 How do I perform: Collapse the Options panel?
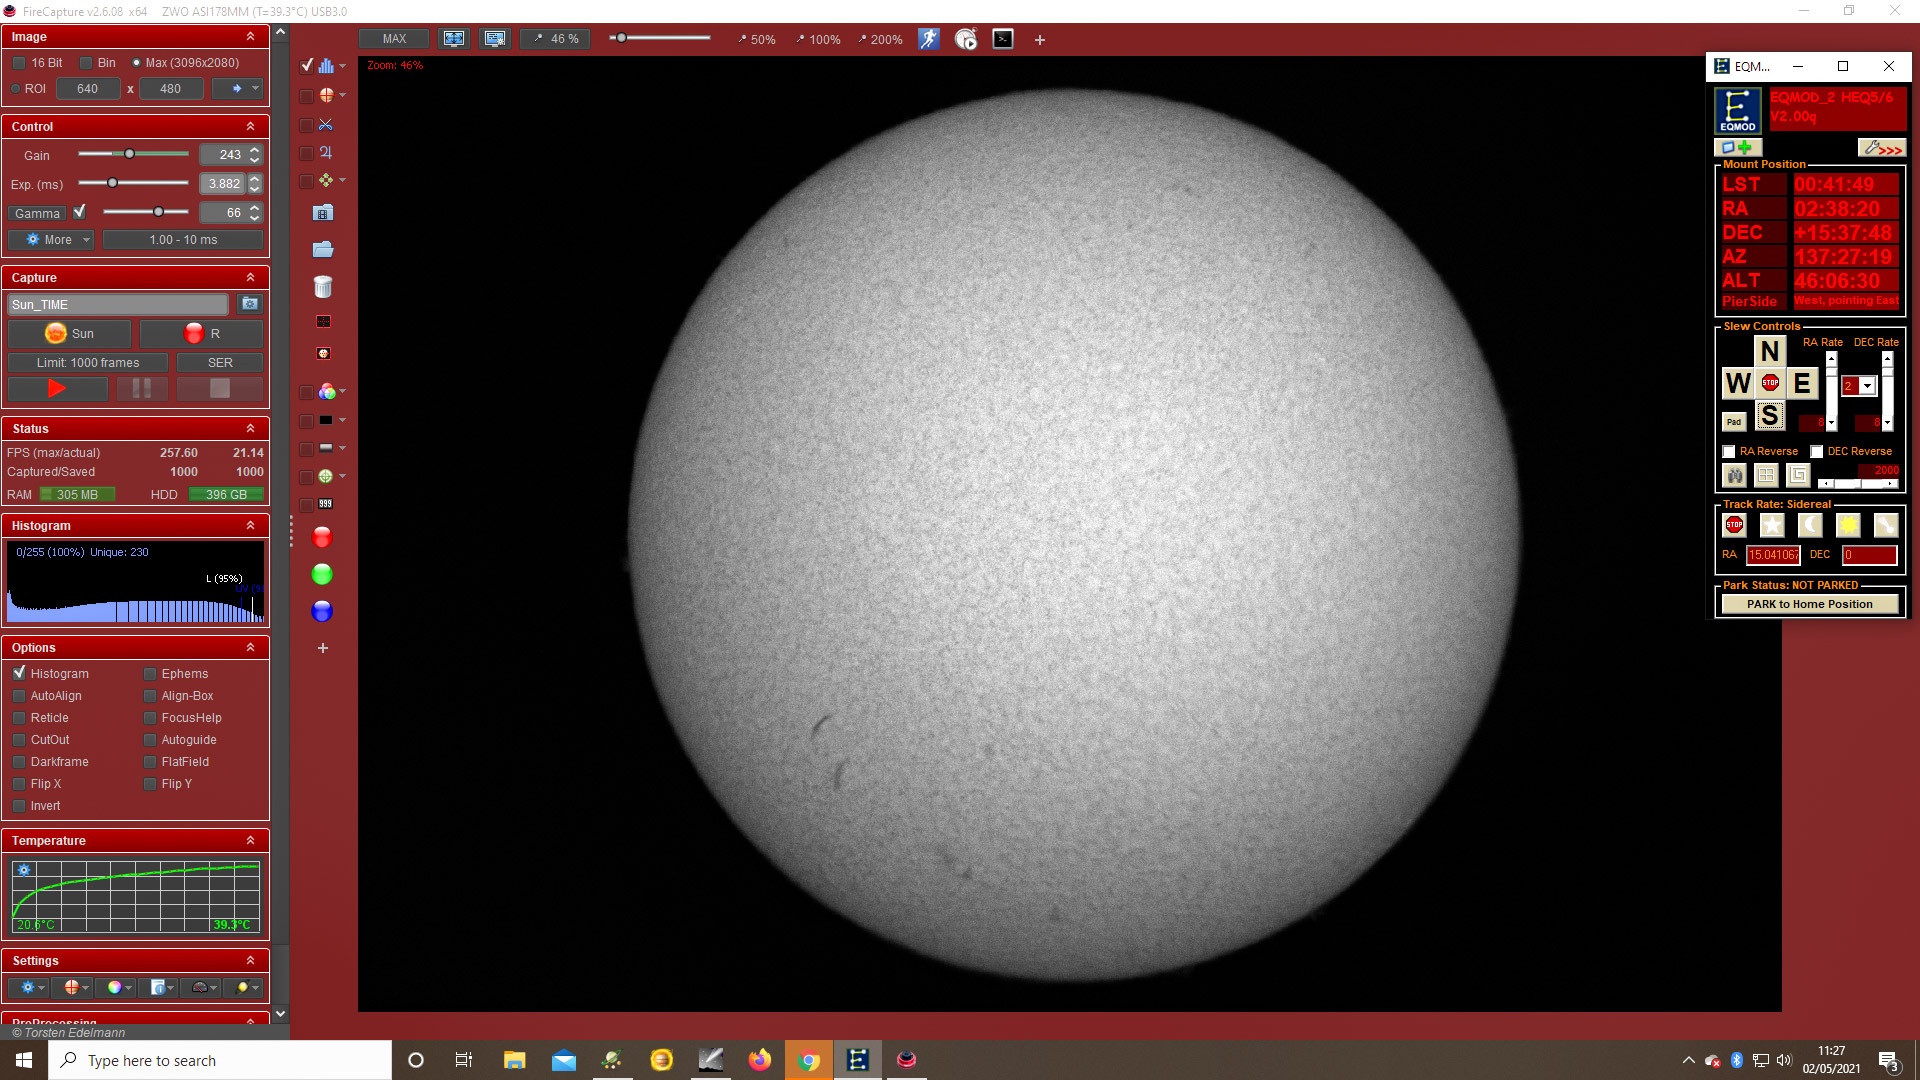250,648
